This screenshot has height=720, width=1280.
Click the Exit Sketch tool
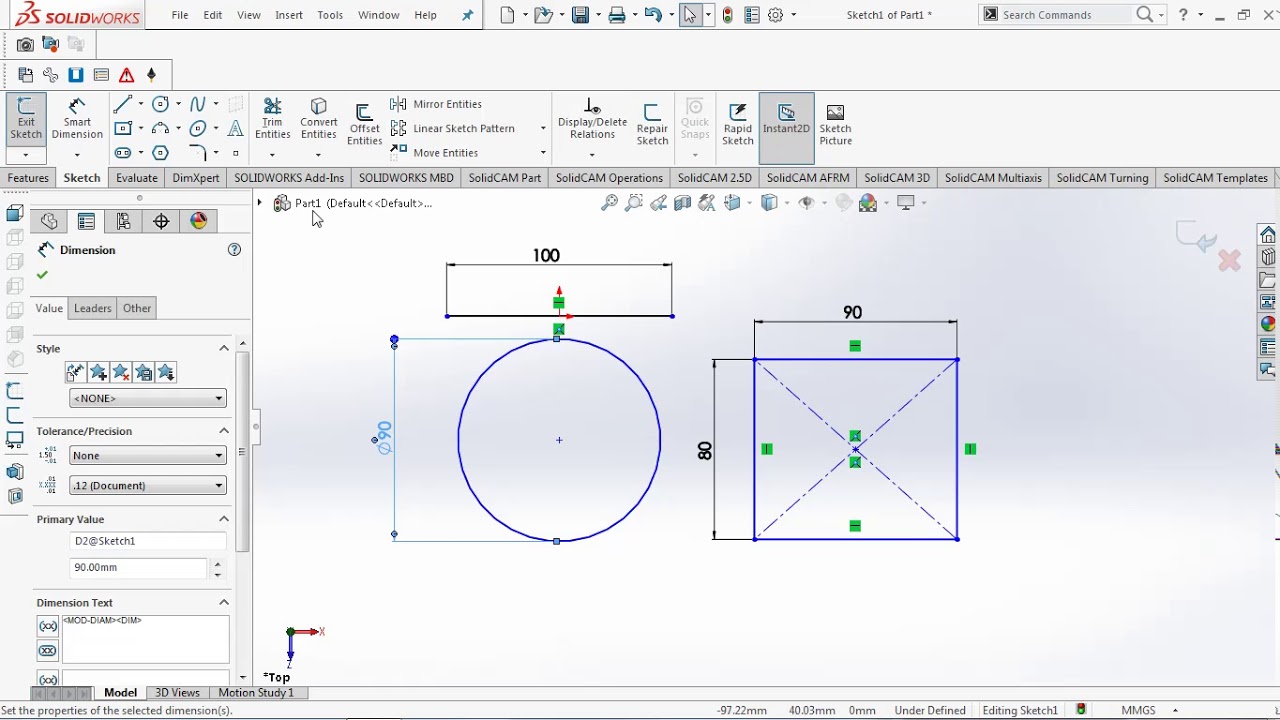pos(26,120)
